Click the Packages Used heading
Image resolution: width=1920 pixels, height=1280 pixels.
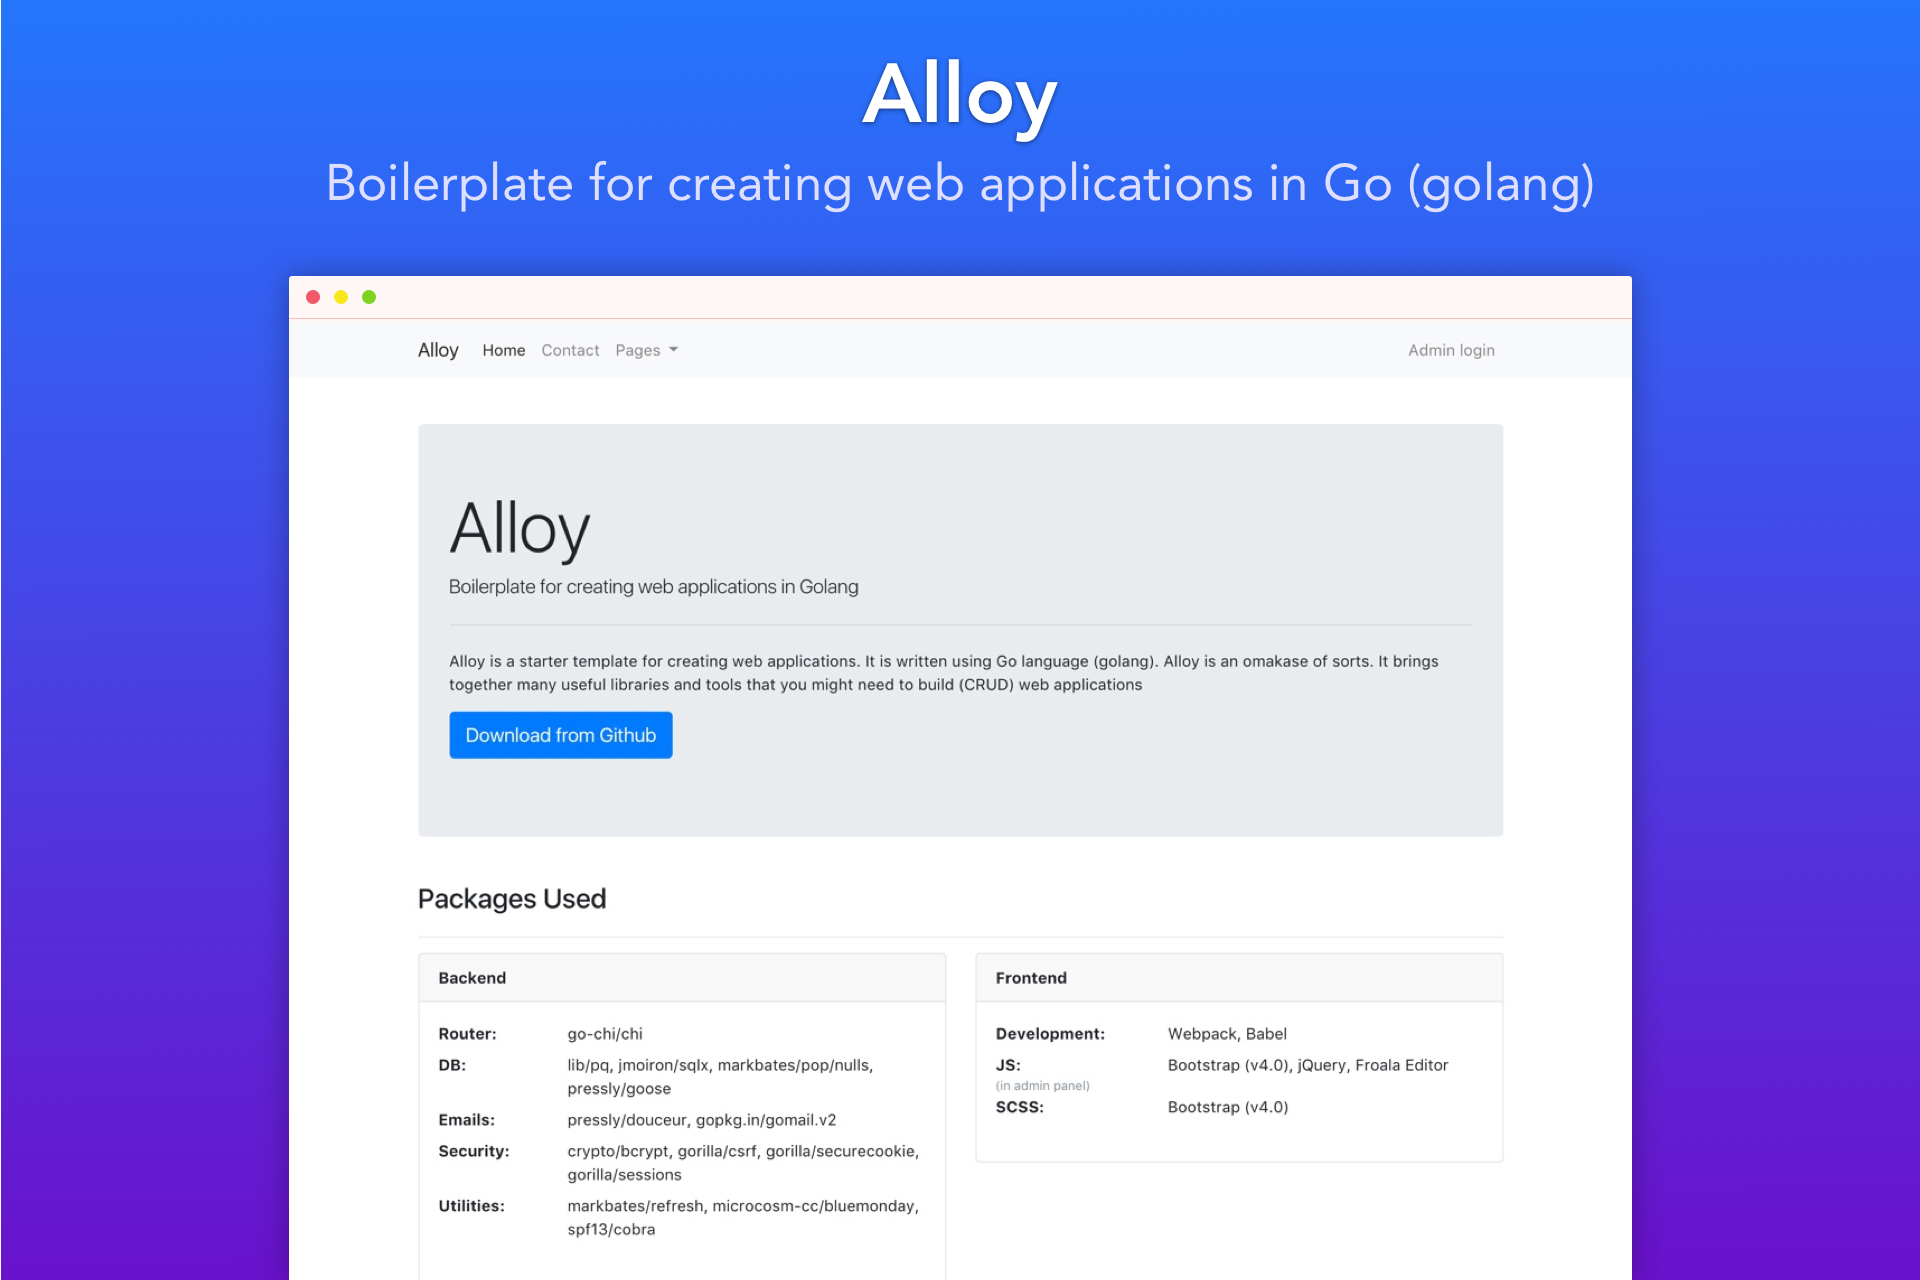[512, 898]
